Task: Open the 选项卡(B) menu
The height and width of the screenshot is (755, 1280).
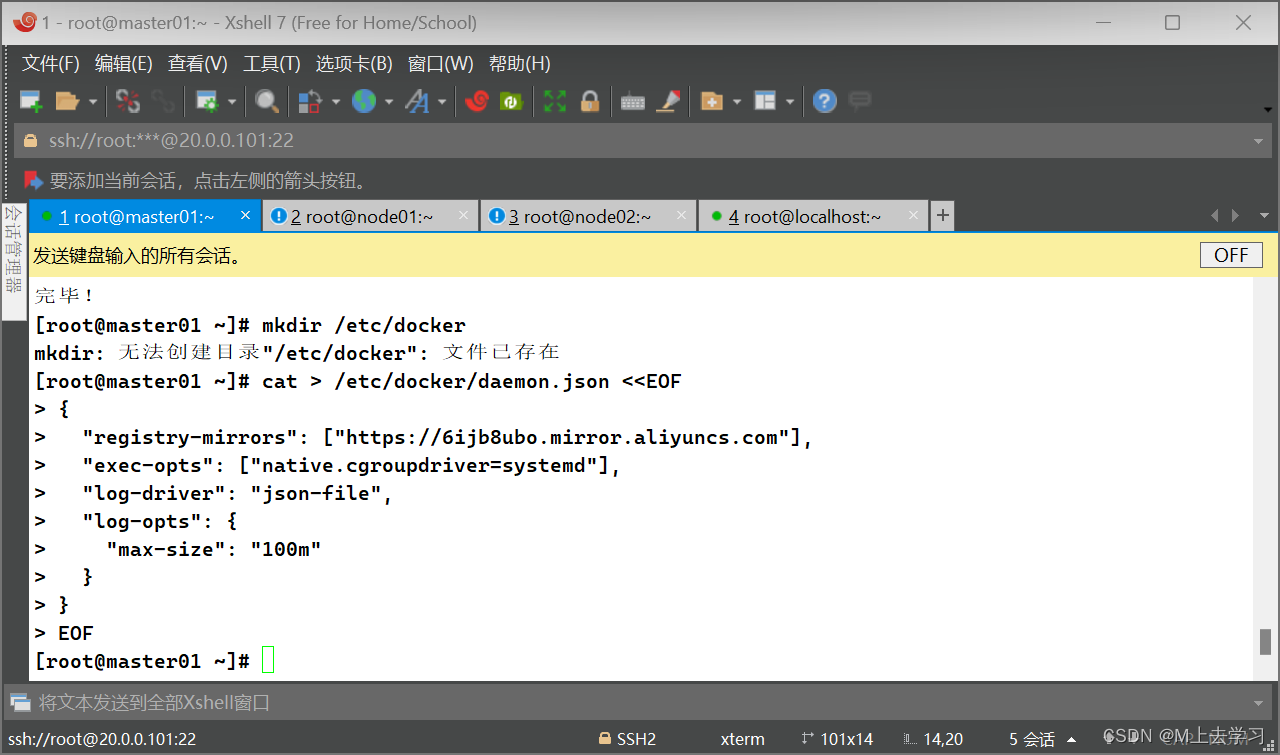Action: pyautogui.click(x=354, y=64)
